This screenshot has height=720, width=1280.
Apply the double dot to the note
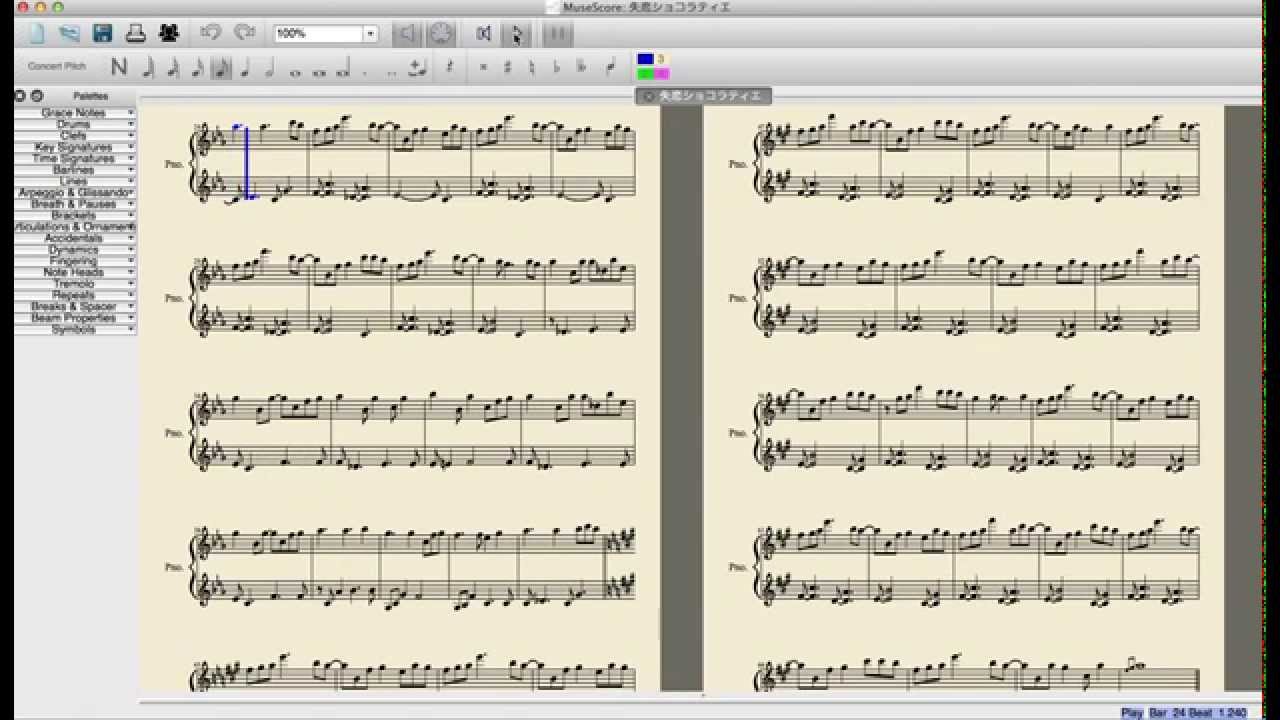coord(392,71)
